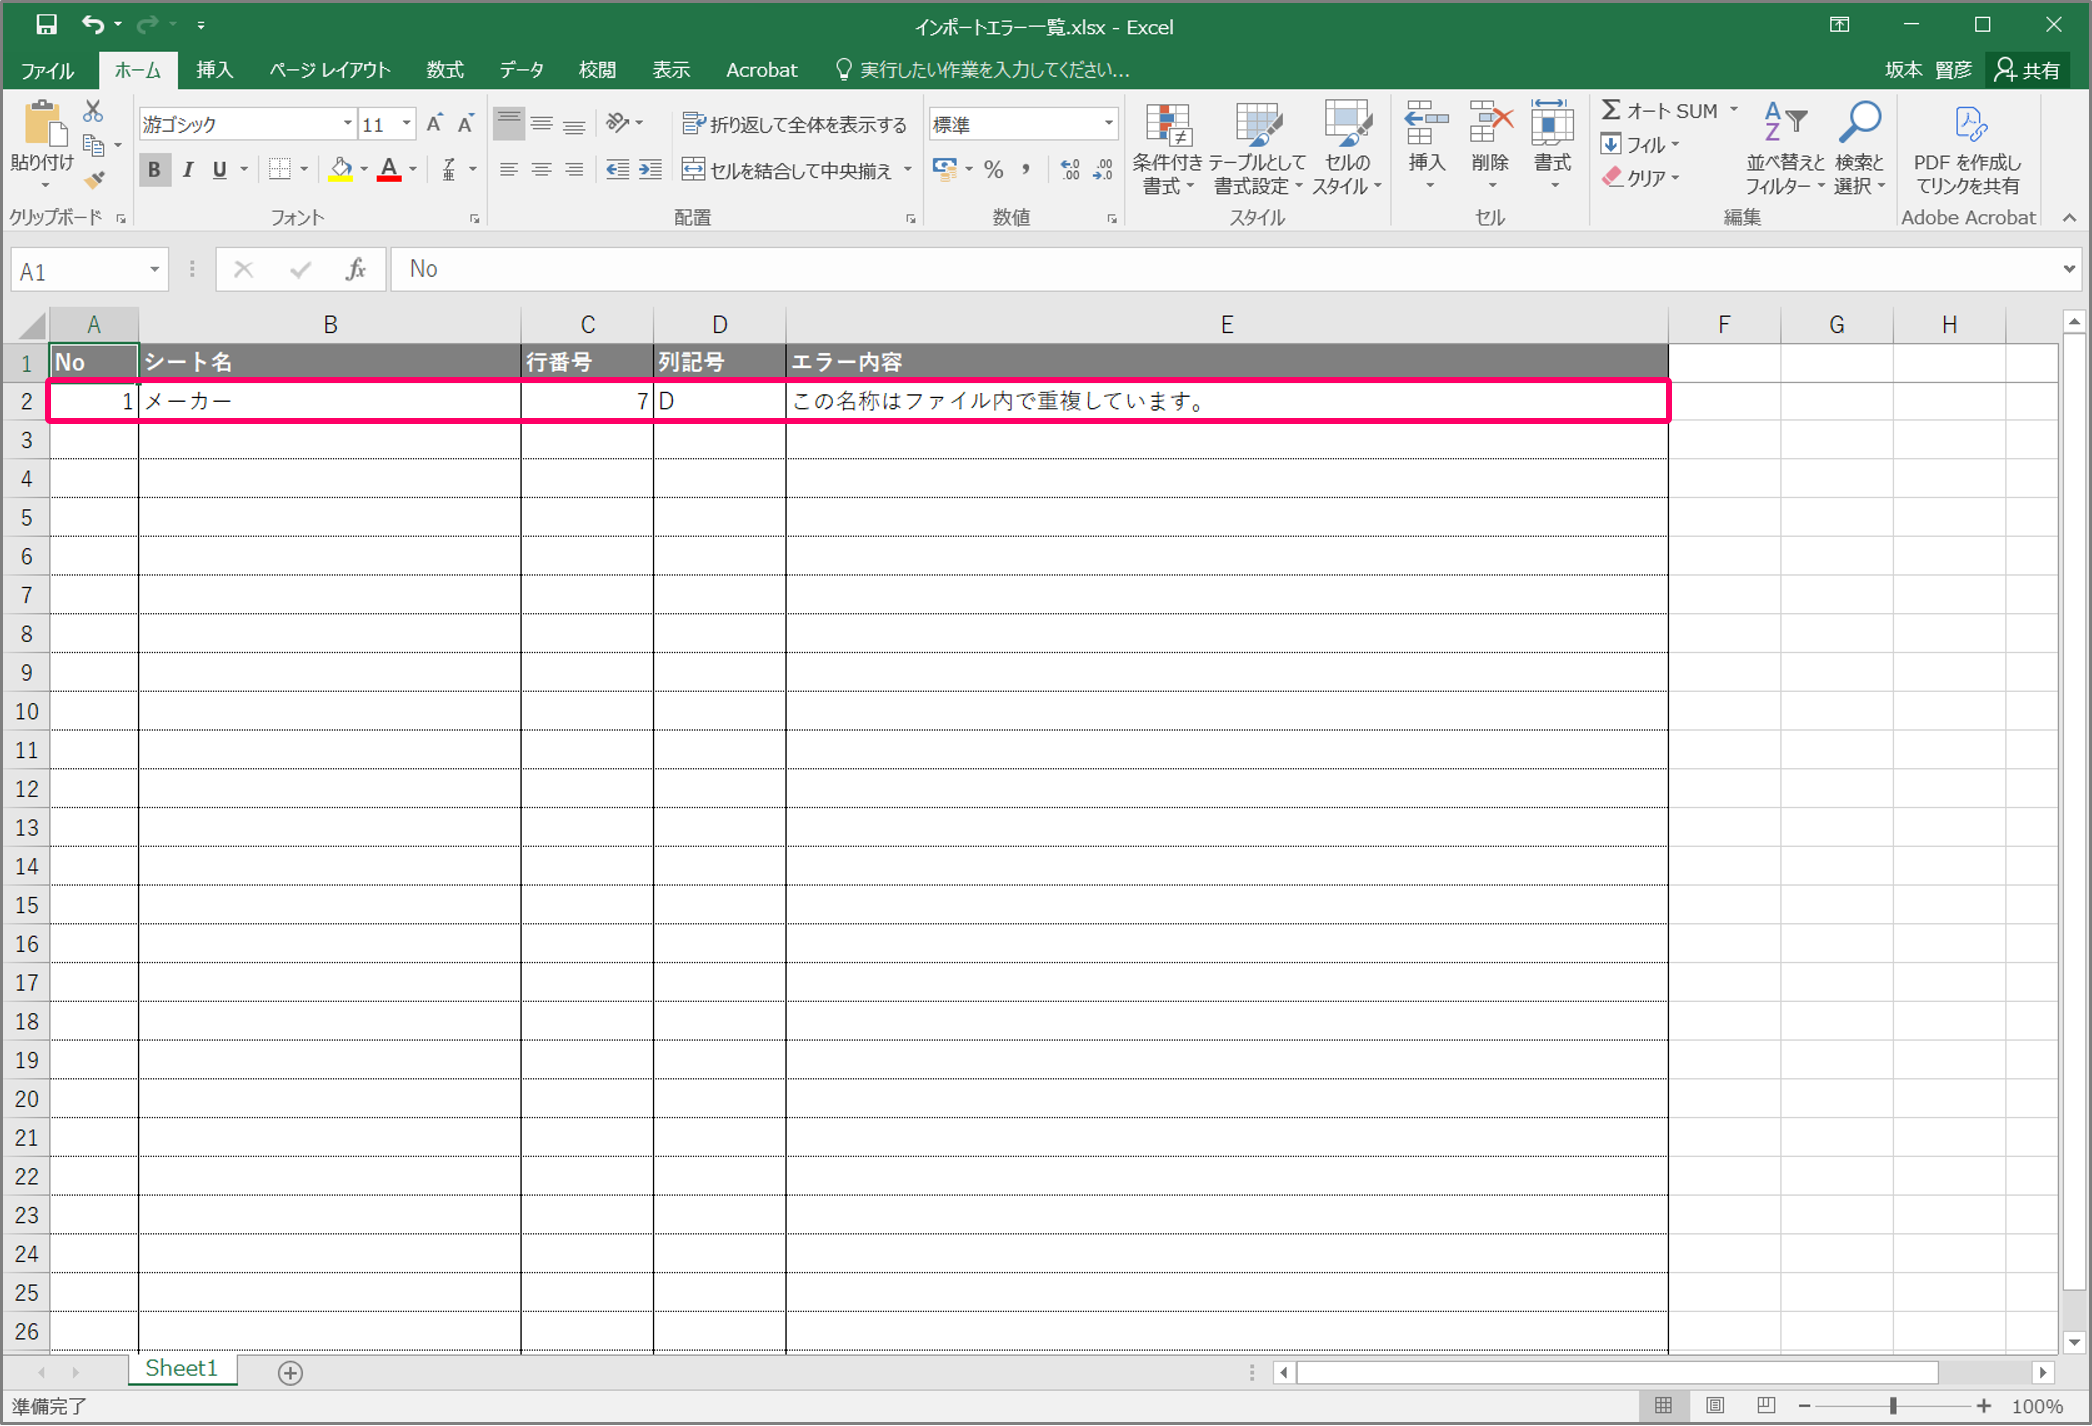Click the Format Painter brush icon
The image size is (2092, 1426).
(x=94, y=181)
